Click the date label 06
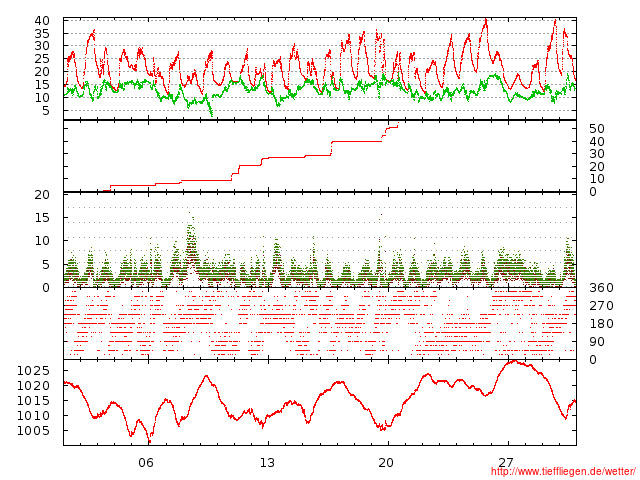Image resolution: width=640 pixels, height=480 pixels. point(146,463)
